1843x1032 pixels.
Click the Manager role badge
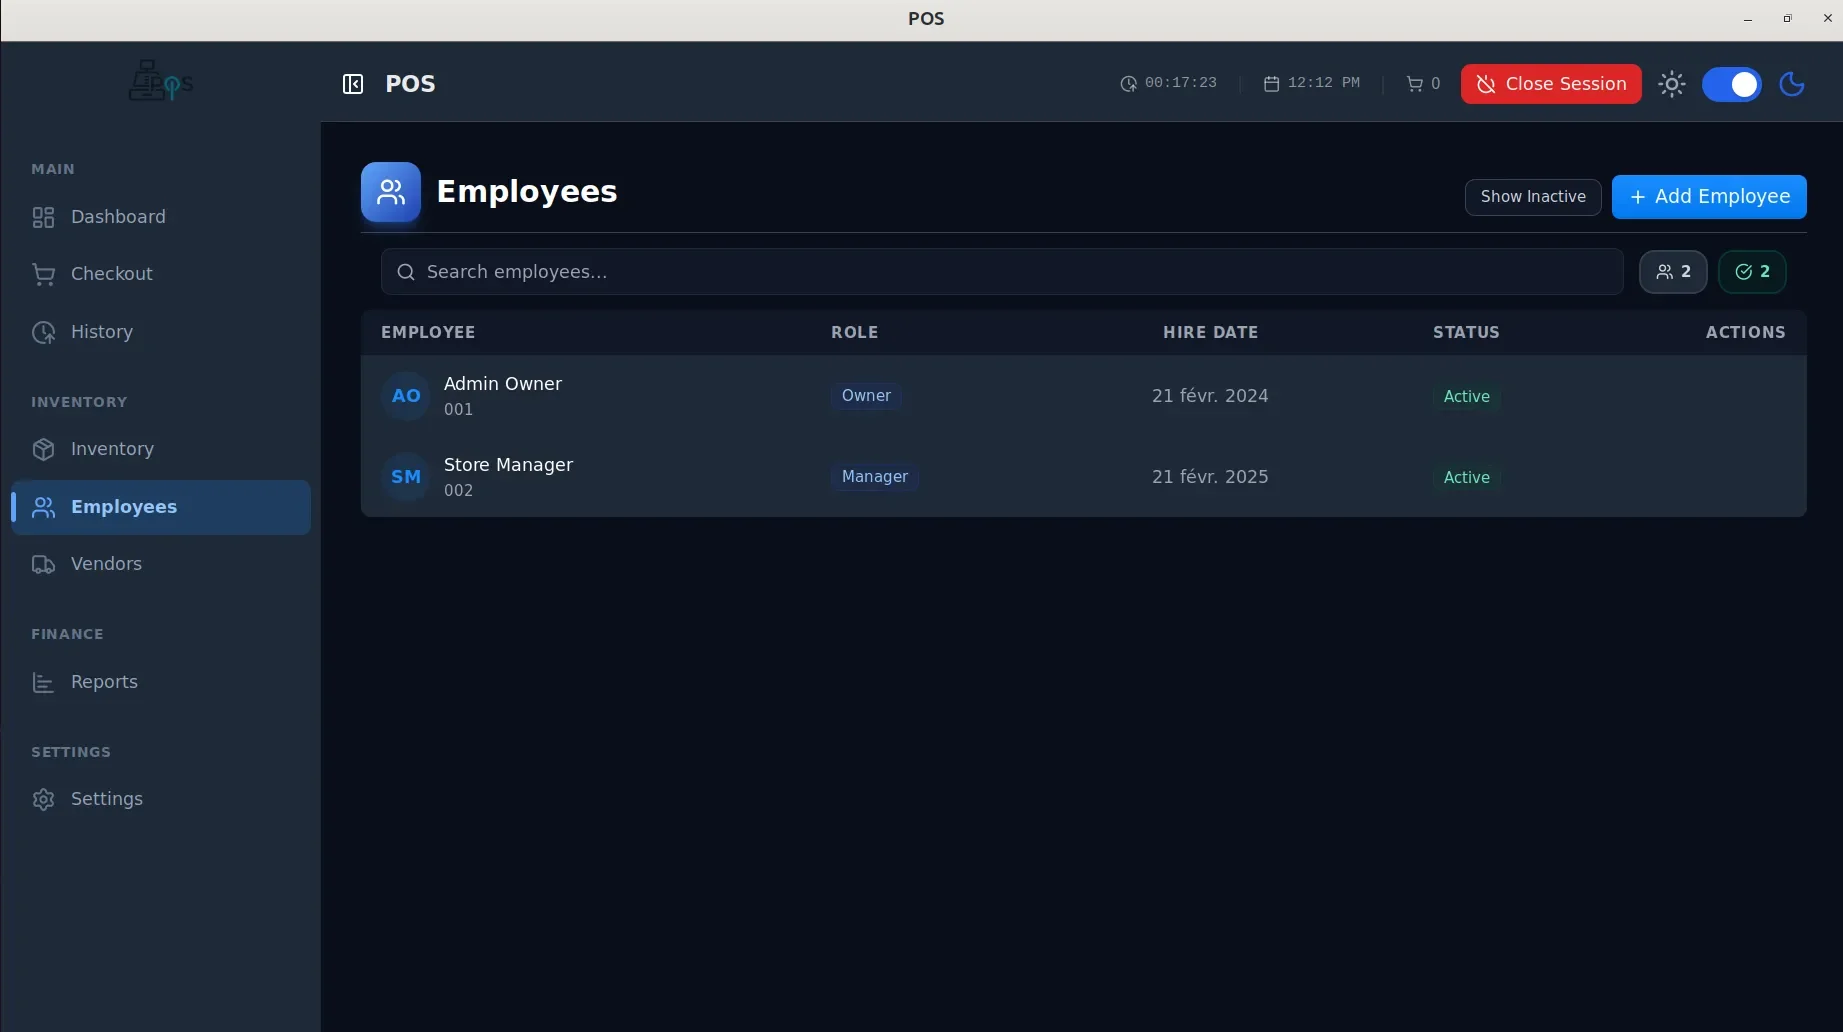tap(875, 477)
